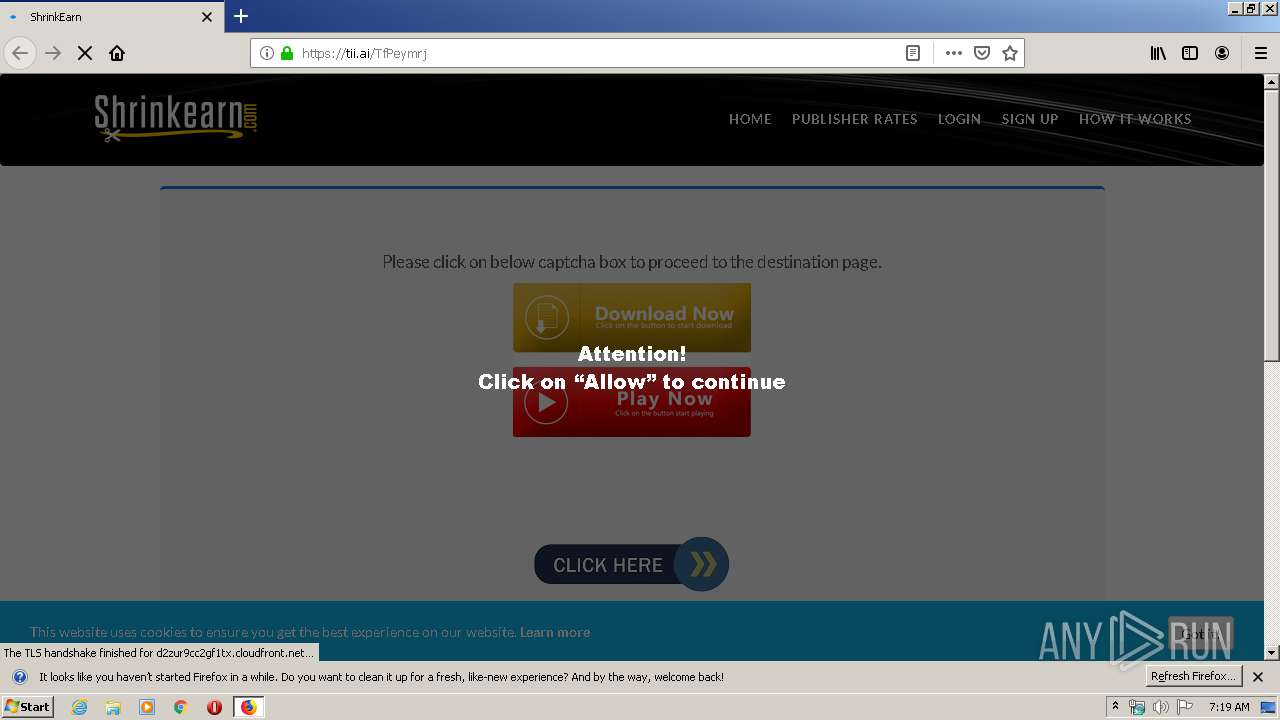The width and height of the screenshot is (1280, 720).
Task: Click the scrollbar down arrow
Action: click(1272, 653)
